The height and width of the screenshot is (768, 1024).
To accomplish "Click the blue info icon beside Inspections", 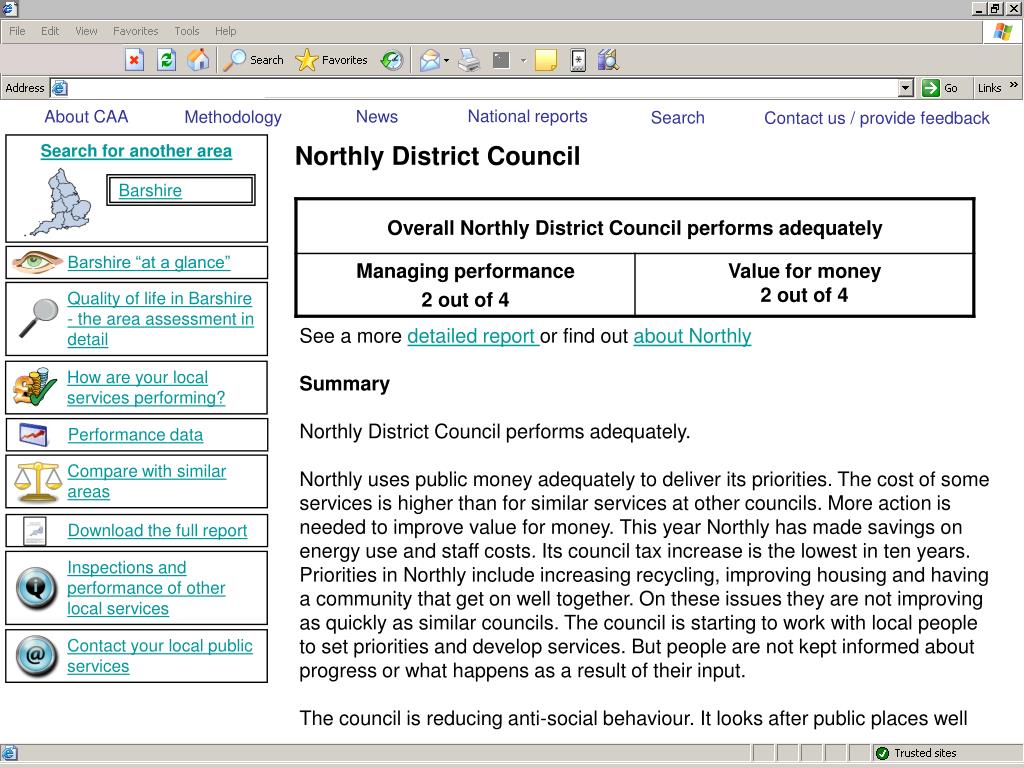I will pos(37,588).
